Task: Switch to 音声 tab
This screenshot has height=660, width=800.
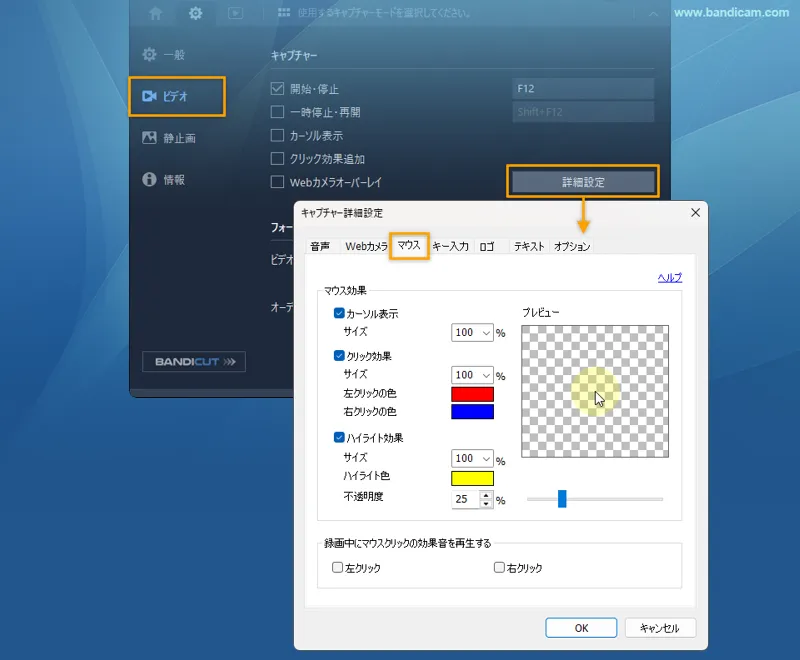Action: point(320,246)
